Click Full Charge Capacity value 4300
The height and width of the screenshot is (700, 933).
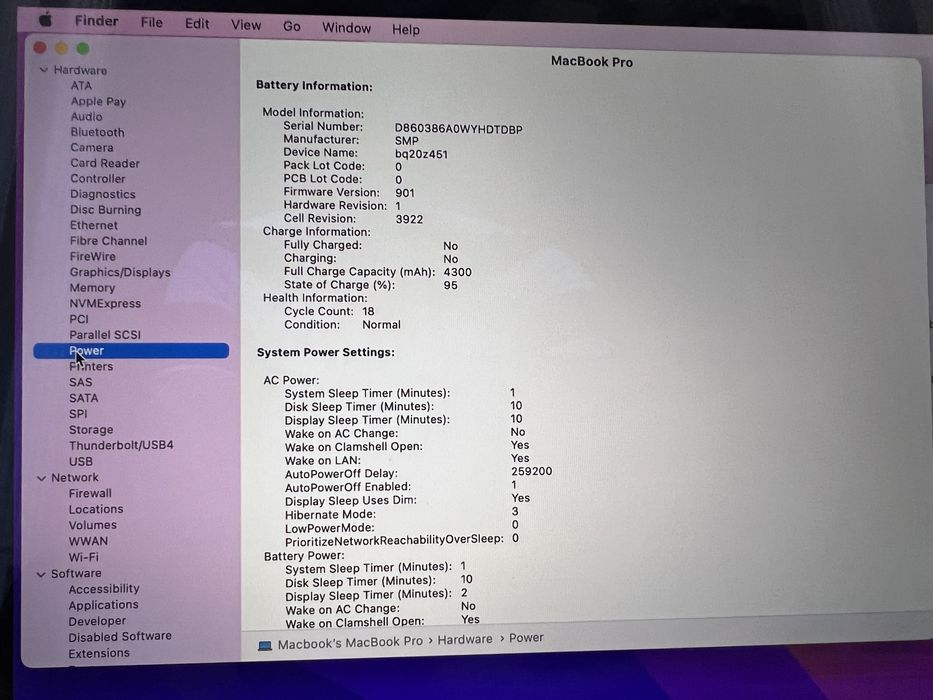pyautogui.click(x=458, y=273)
